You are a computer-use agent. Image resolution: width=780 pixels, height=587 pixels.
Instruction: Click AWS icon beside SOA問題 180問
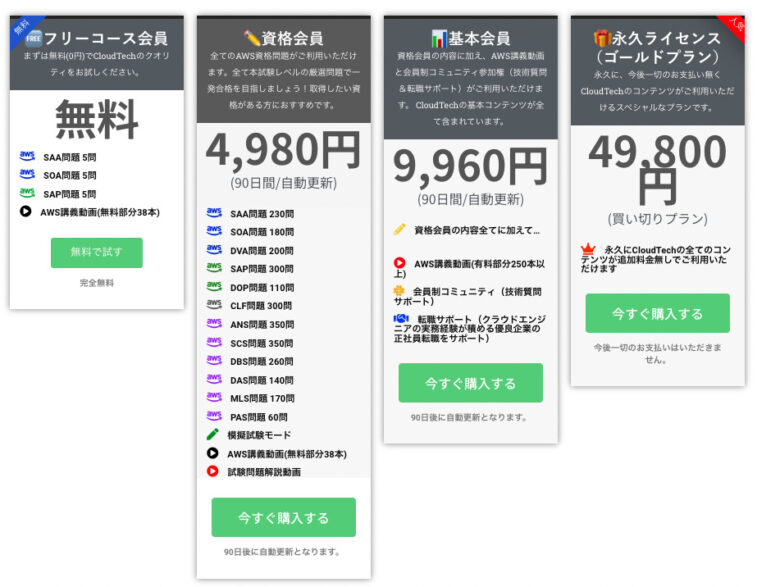(x=214, y=231)
